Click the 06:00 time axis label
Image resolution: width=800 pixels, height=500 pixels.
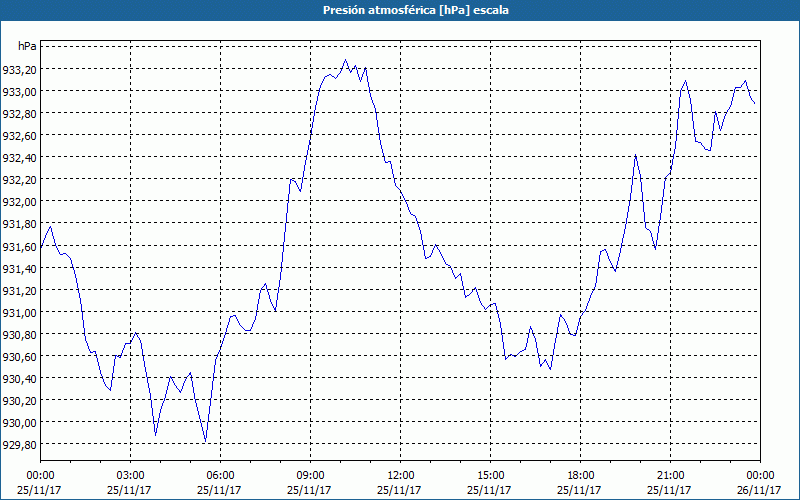click(220, 475)
